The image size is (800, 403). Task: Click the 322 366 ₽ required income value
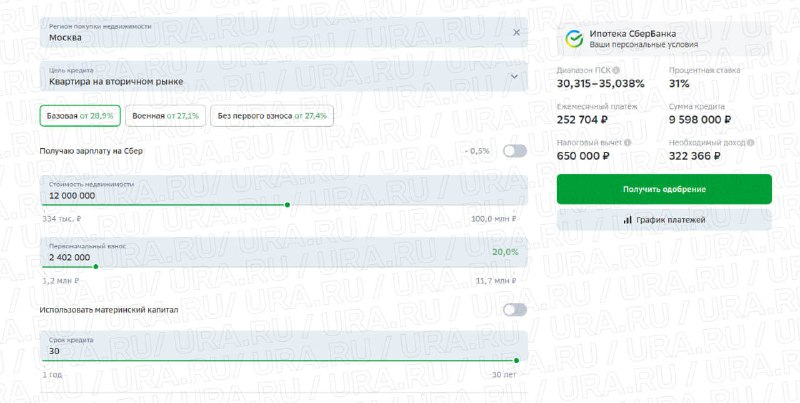694,156
